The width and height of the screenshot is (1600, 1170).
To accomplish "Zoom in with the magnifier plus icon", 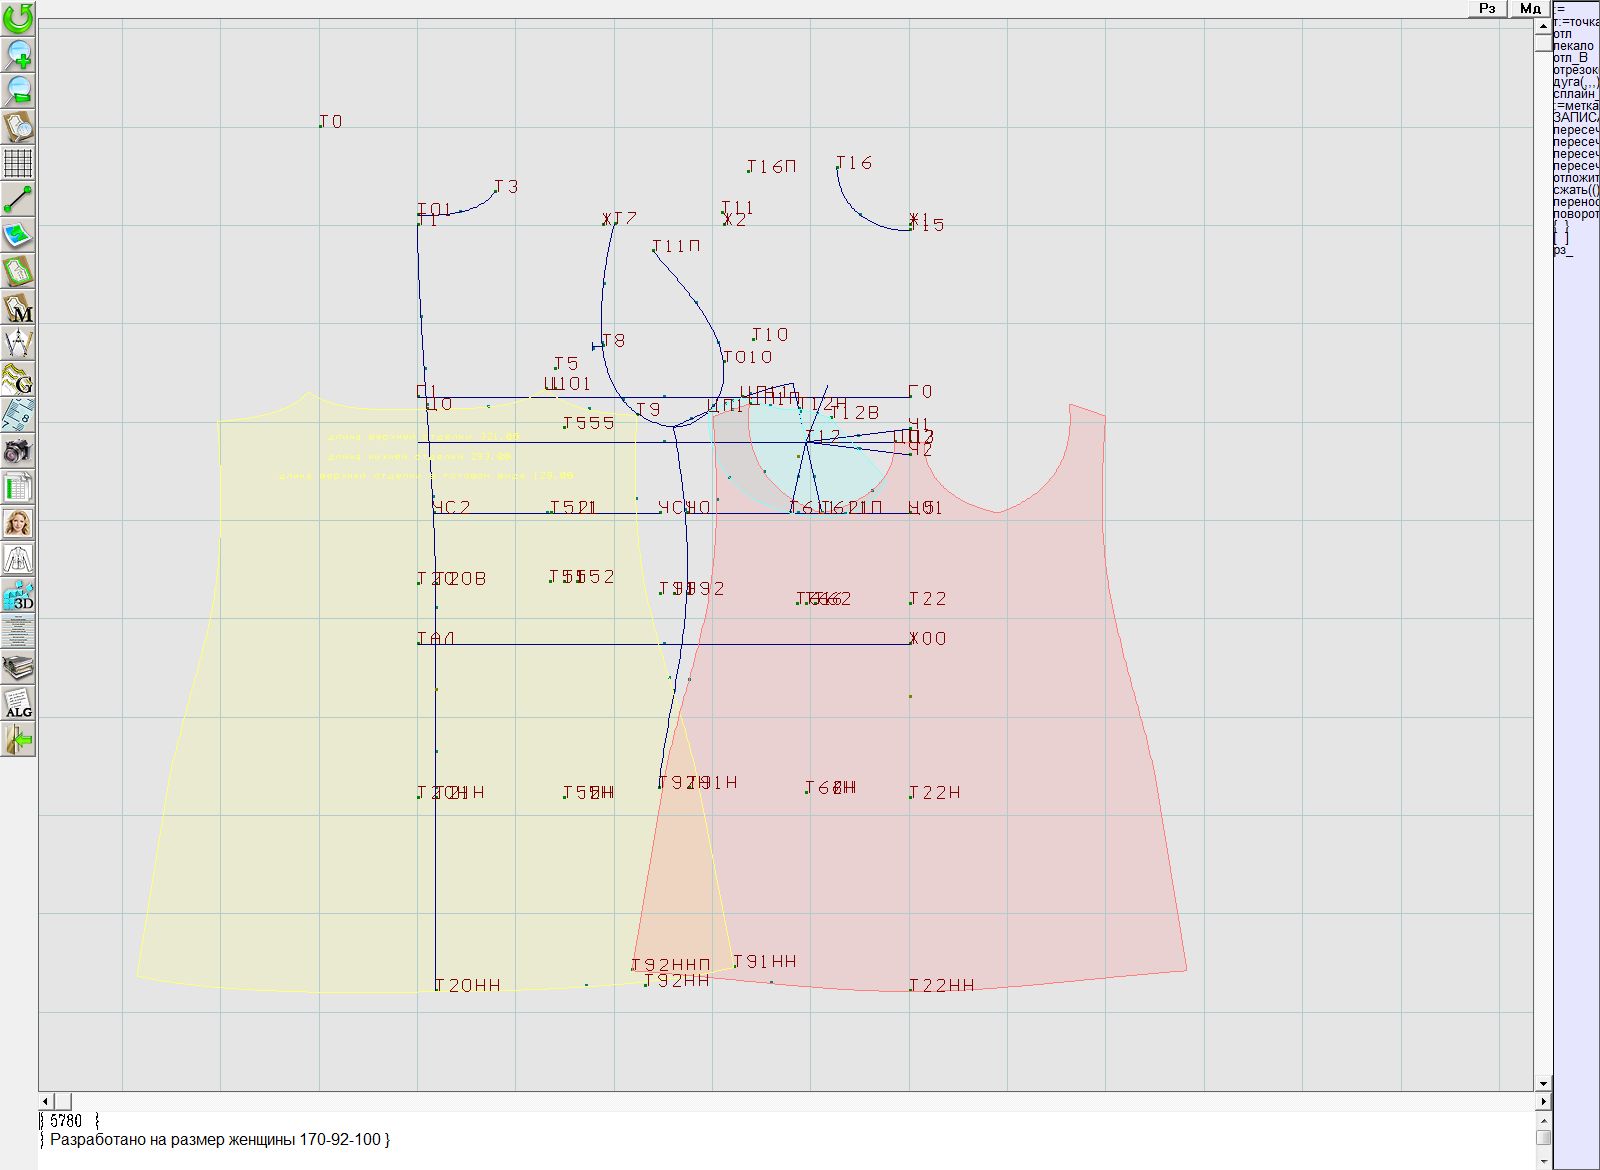I will tap(18, 54).
